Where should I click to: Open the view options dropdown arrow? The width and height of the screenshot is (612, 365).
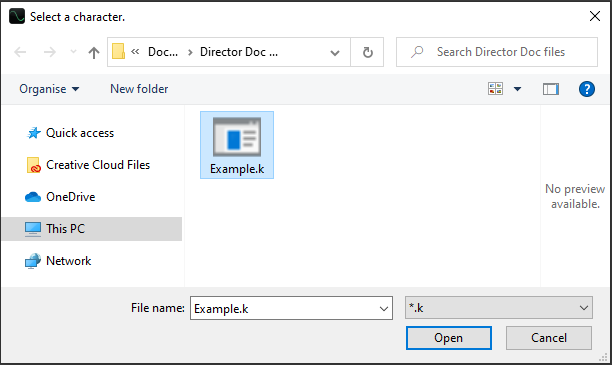pos(517,89)
